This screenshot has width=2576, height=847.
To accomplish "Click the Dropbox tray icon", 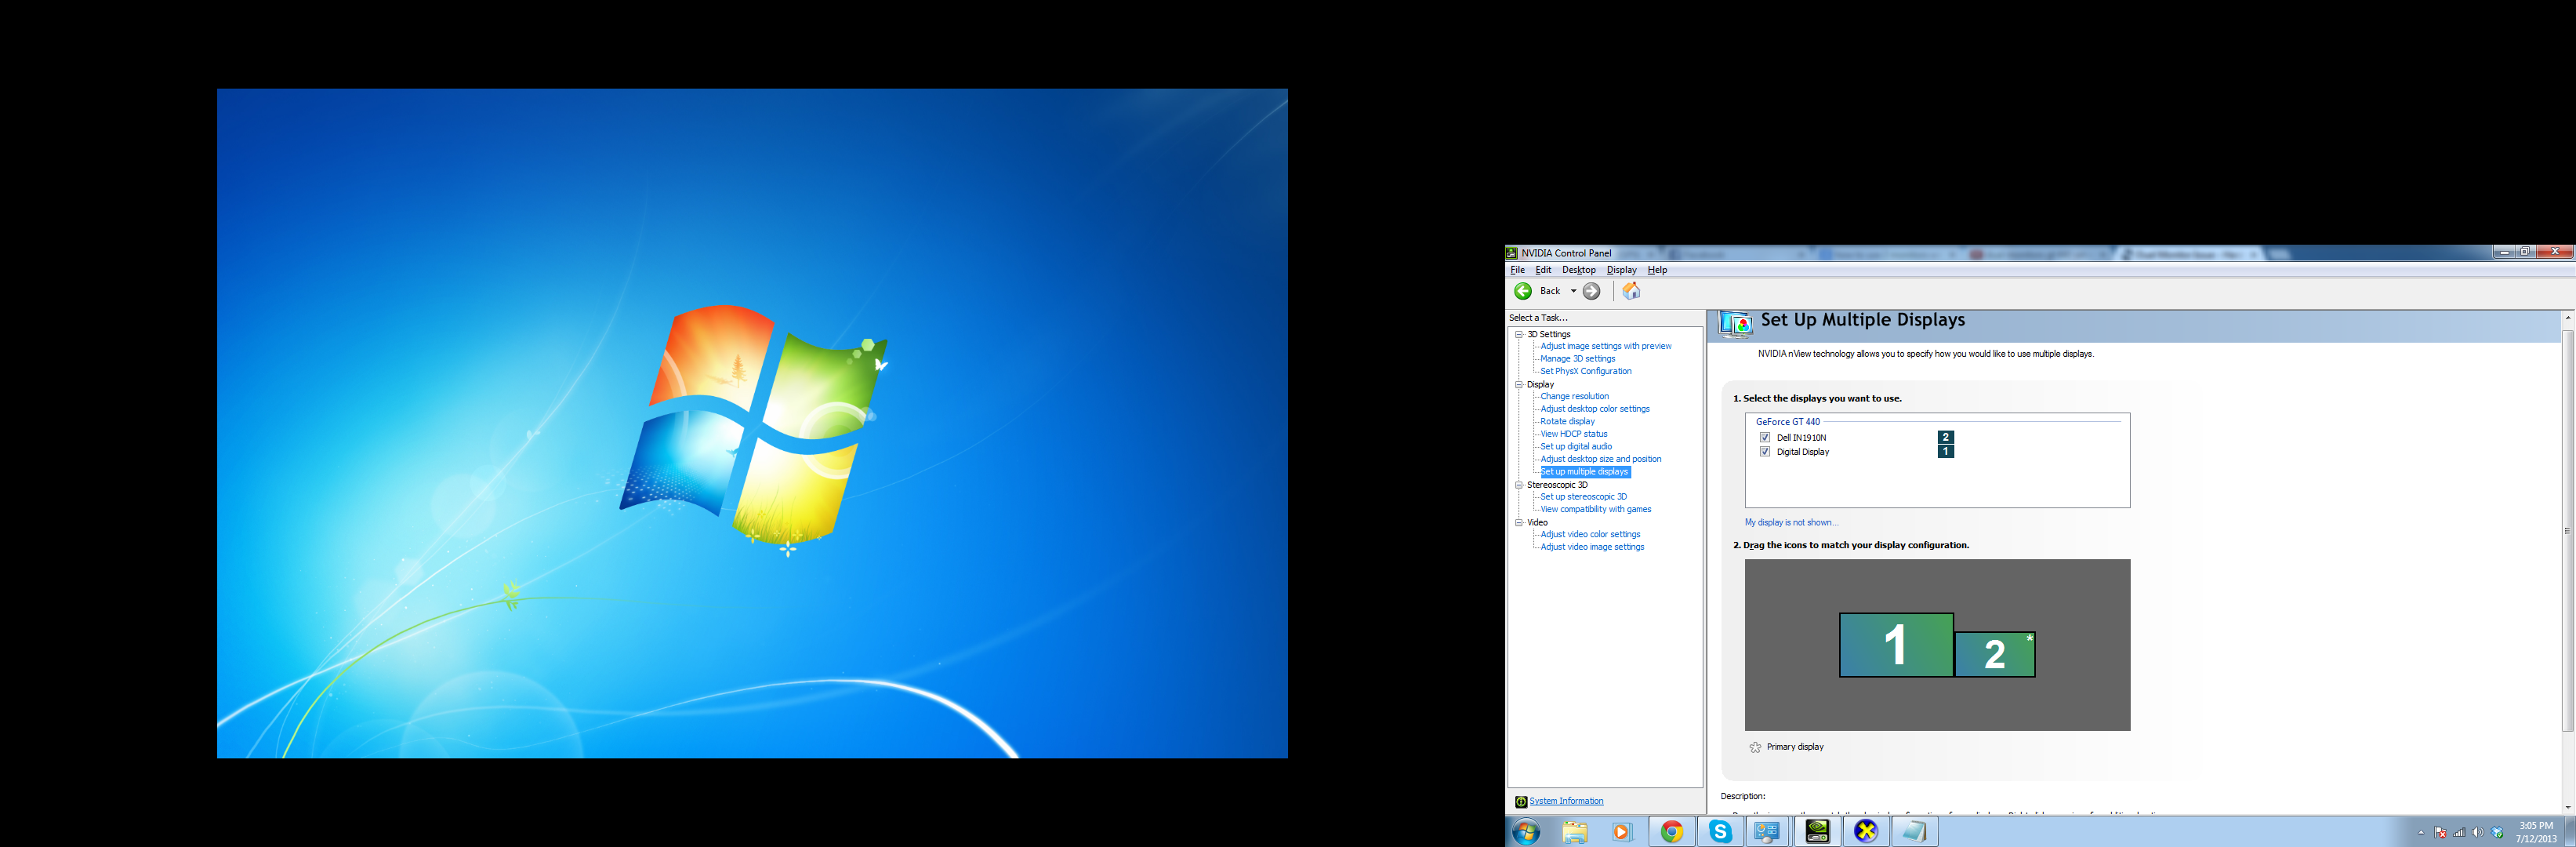I will tap(2497, 833).
